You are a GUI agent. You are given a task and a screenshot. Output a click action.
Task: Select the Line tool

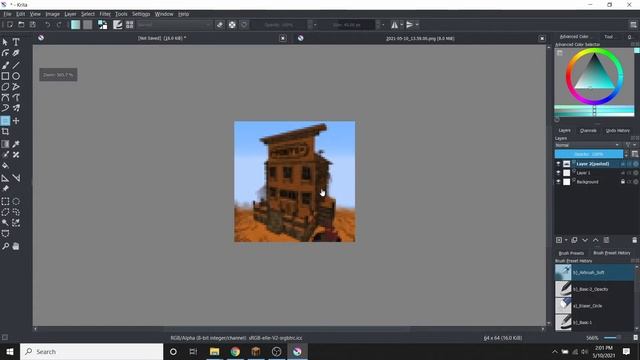16,65
